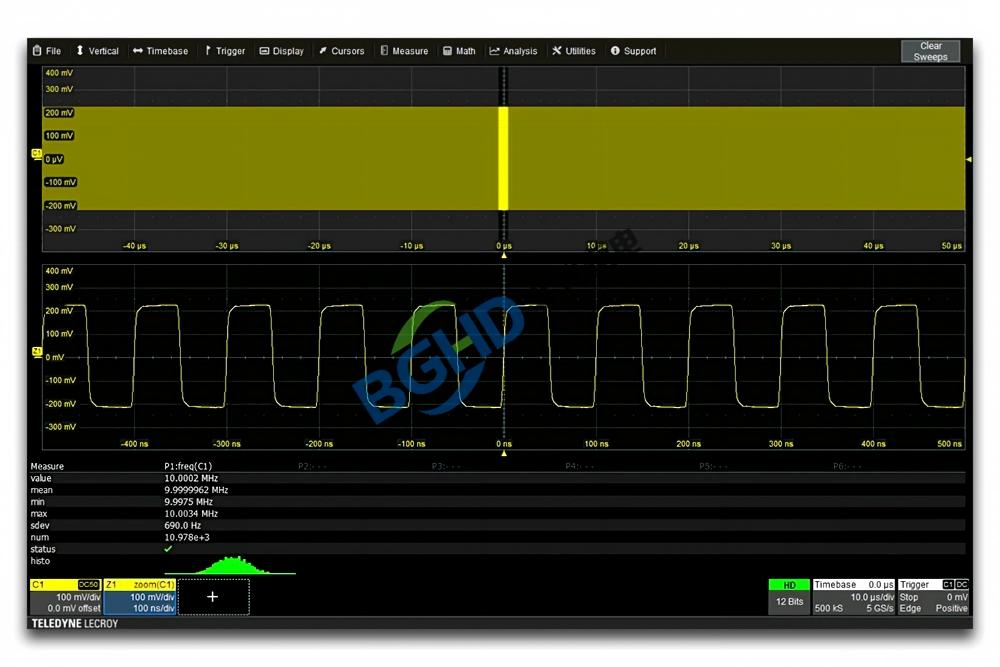Click the Trigger edge icon
The width and height of the screenshot is (1000, 667).
click(x=208, y=50)
